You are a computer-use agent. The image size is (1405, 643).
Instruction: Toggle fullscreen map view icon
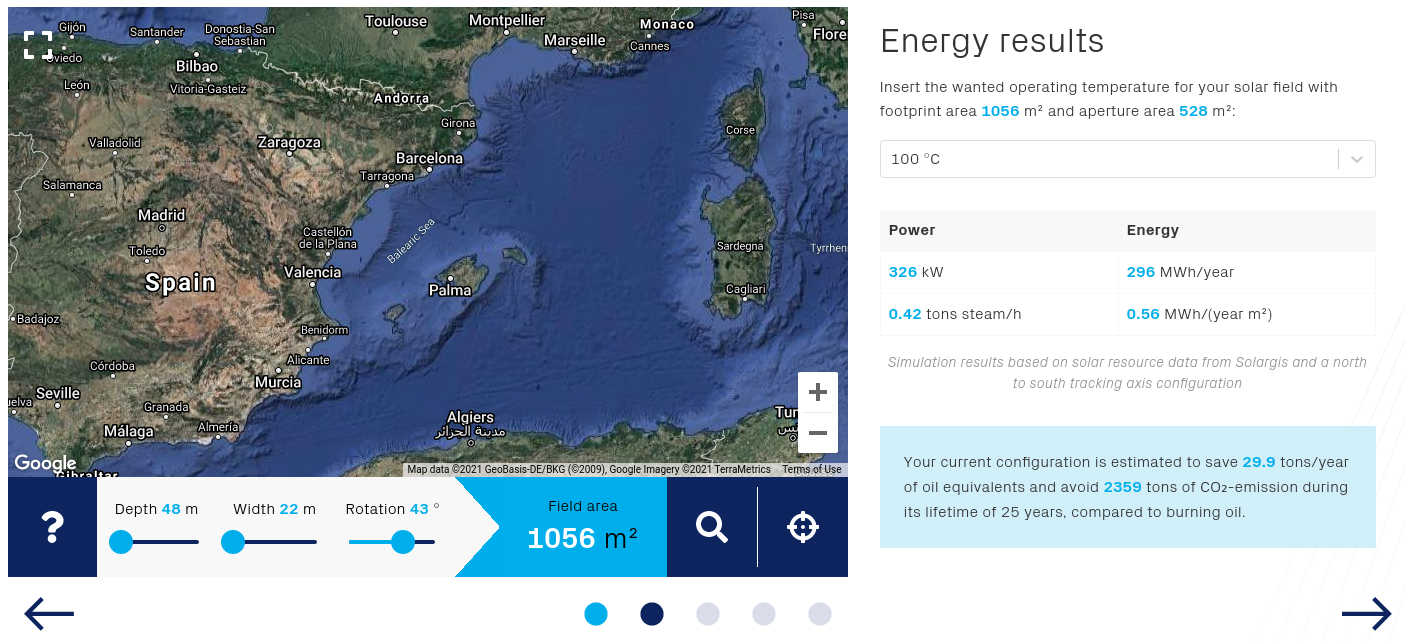click(x=38, y=45)
